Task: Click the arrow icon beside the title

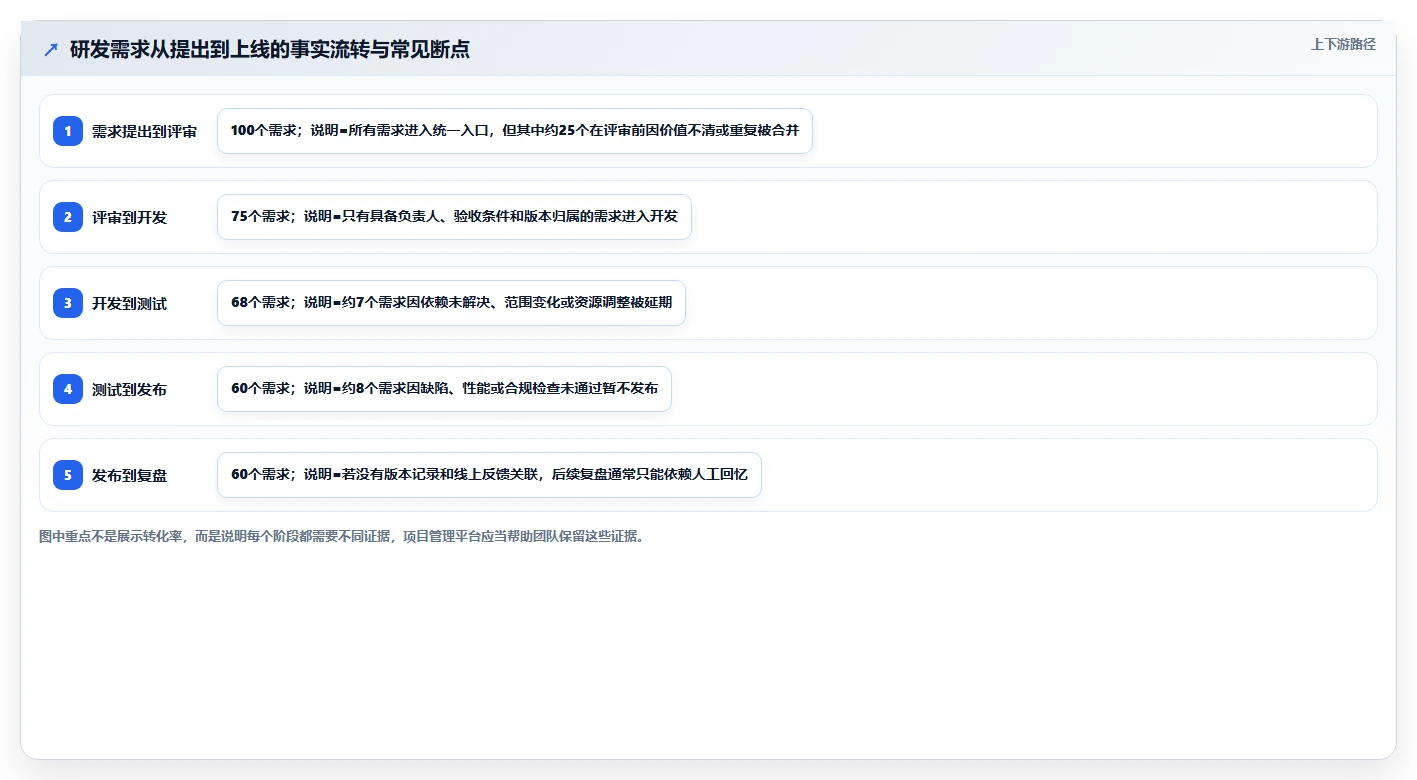Action: [x=51, y=49]
